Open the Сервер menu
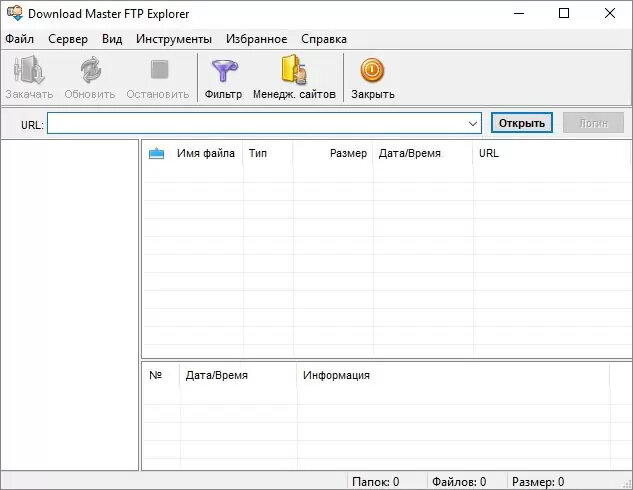 pos(68,39)
